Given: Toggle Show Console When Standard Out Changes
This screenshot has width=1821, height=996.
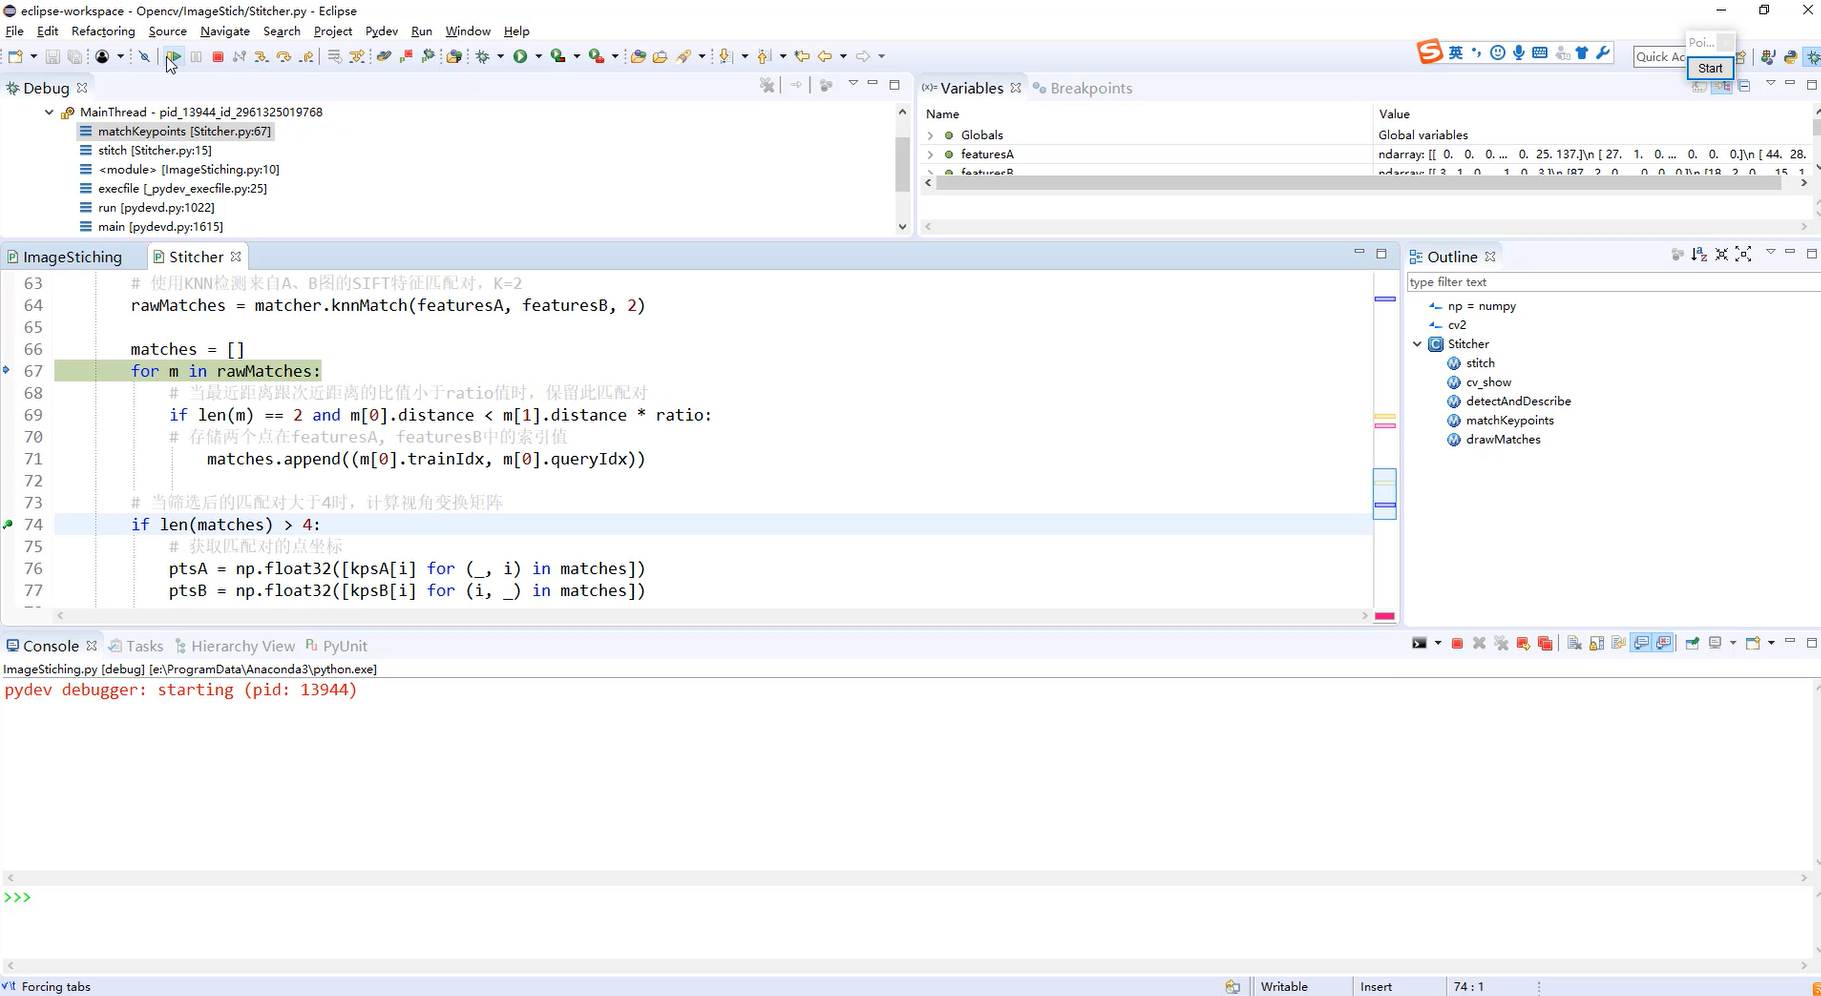Looking at the screenshot, I should point(1642,643).
